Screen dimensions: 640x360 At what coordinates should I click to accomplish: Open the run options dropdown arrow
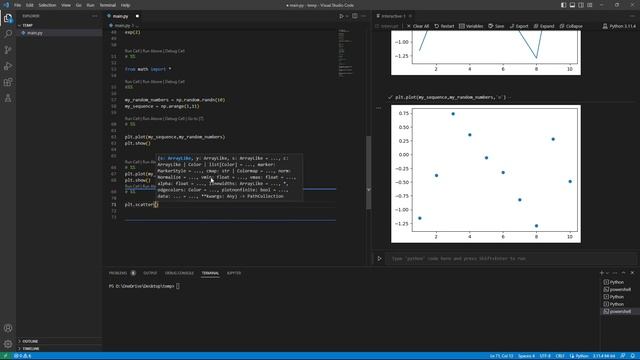click(x=347, y=16)
